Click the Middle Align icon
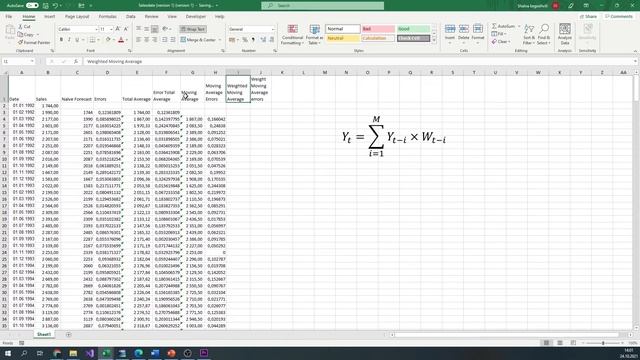640x360 pixels. (x=147, y=29)
